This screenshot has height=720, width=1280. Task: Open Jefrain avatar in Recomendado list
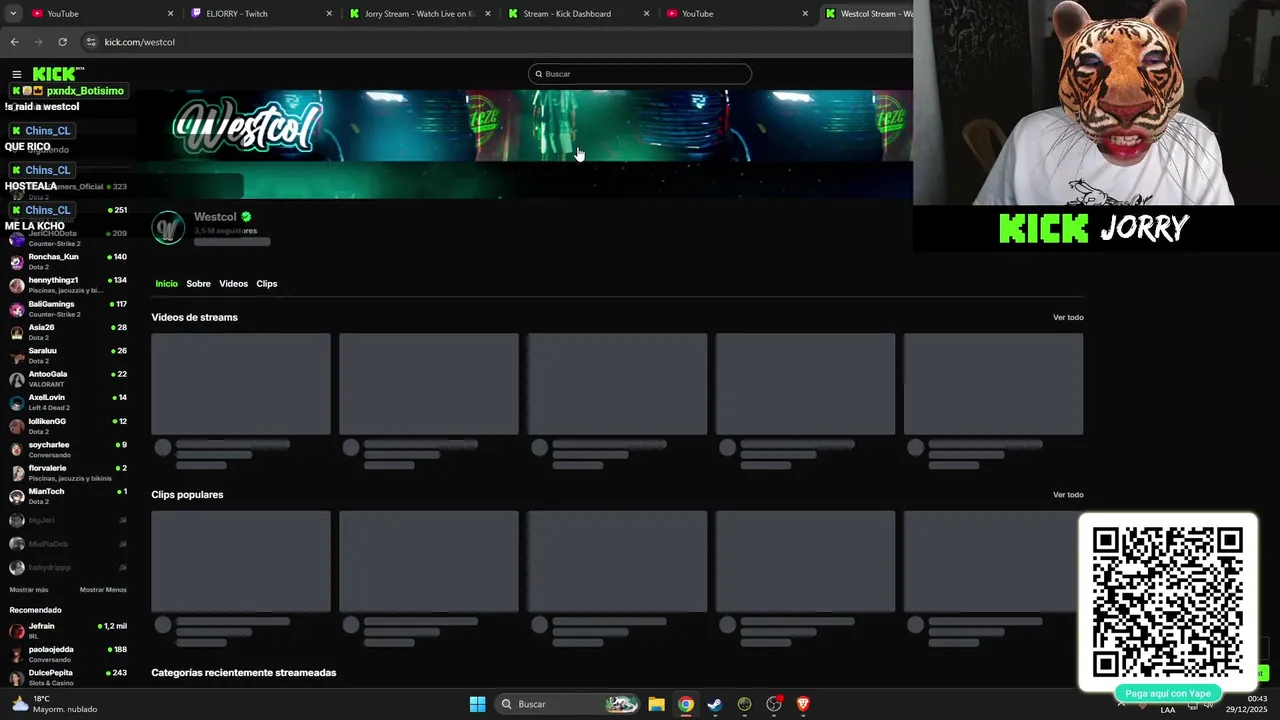[x=17, y=631]
